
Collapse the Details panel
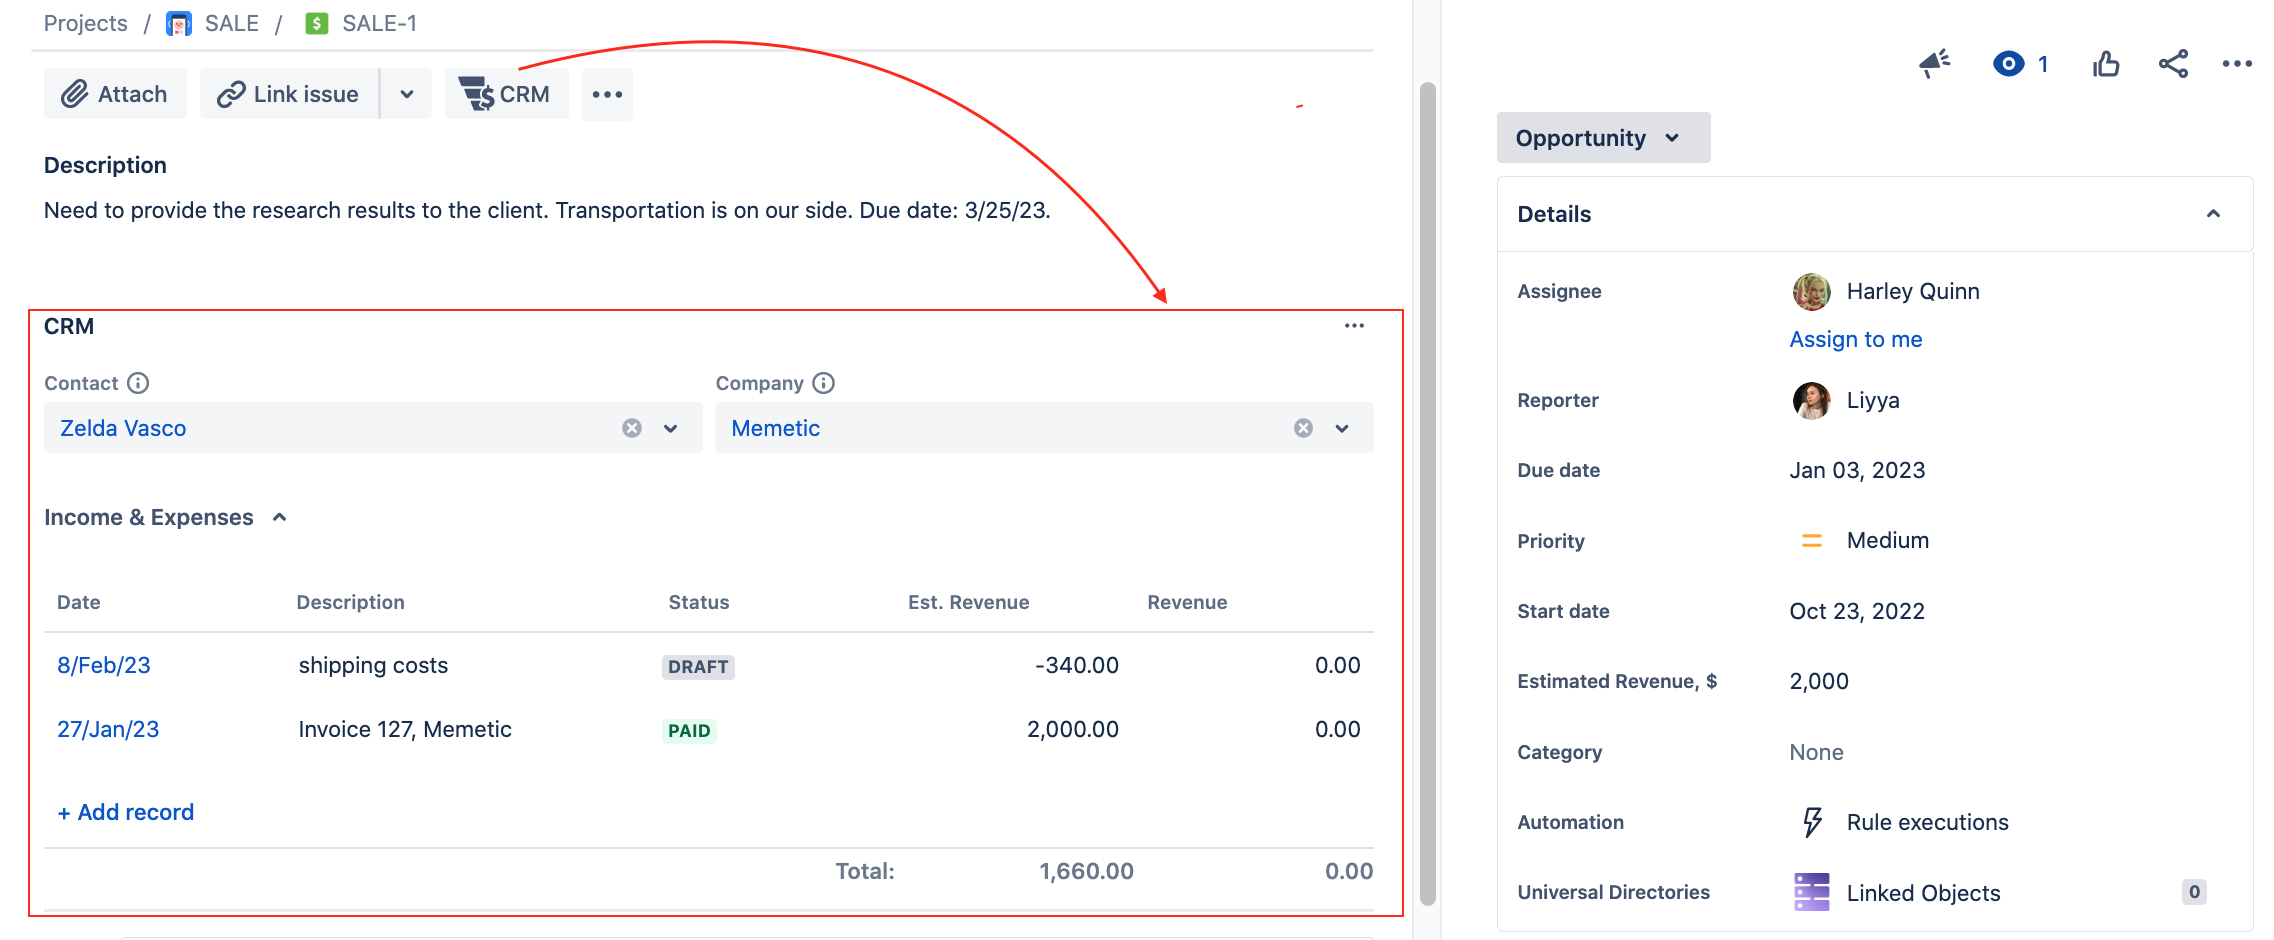click(2213, 214)
